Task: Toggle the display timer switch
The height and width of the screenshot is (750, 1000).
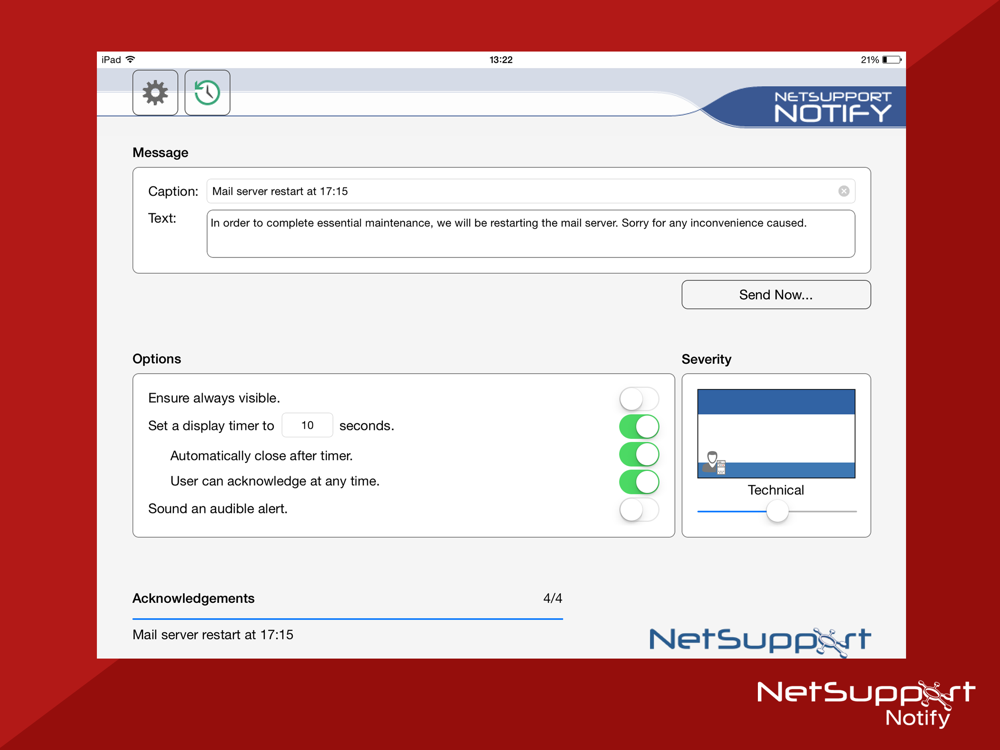Action: click(x=639, y=427)
